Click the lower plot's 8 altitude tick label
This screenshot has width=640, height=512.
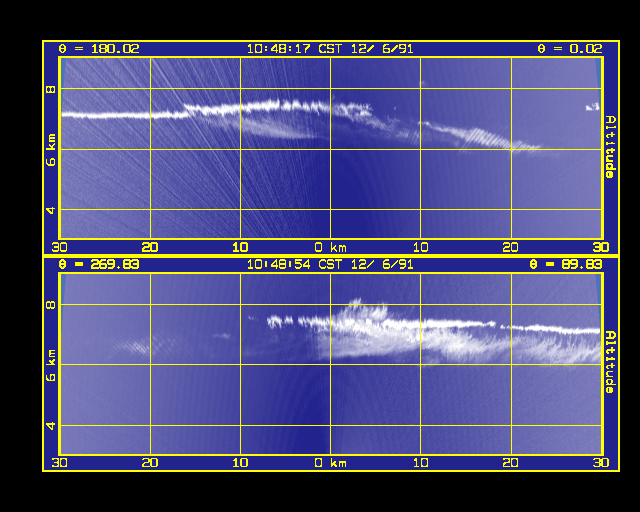[51, 305]
